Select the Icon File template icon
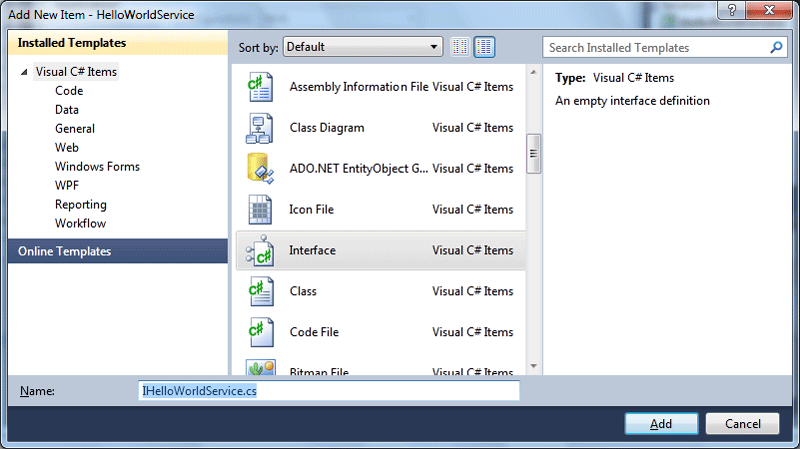 coord(260,210)
